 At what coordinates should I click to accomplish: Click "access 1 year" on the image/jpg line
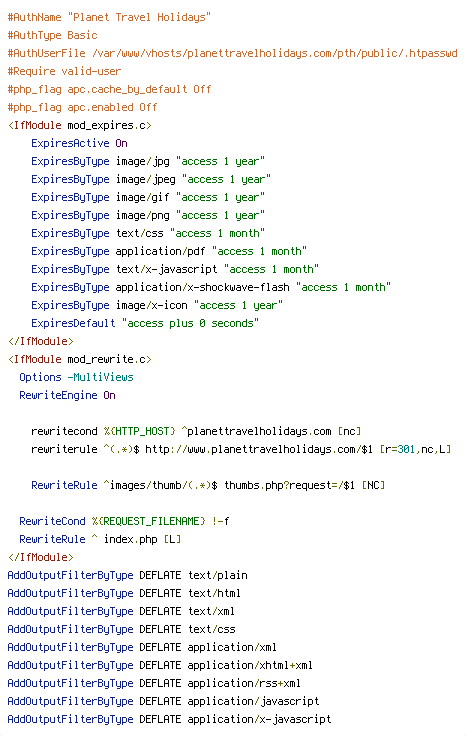tap(220, 161)
